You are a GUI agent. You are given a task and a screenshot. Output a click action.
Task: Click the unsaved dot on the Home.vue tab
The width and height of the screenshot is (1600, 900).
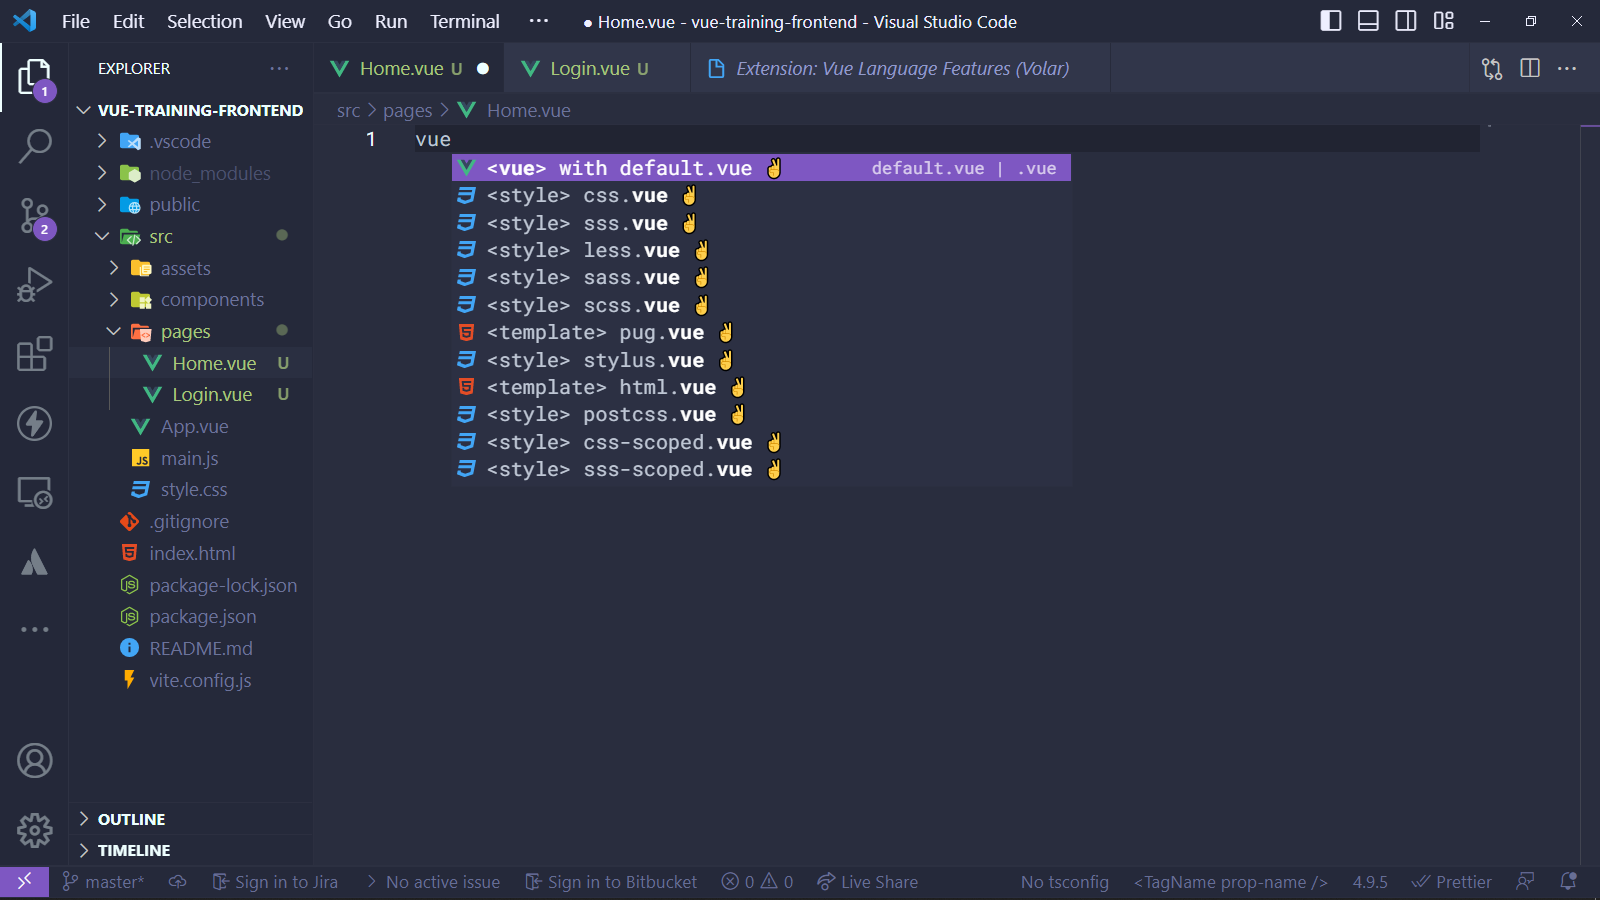tap(483, 68)
